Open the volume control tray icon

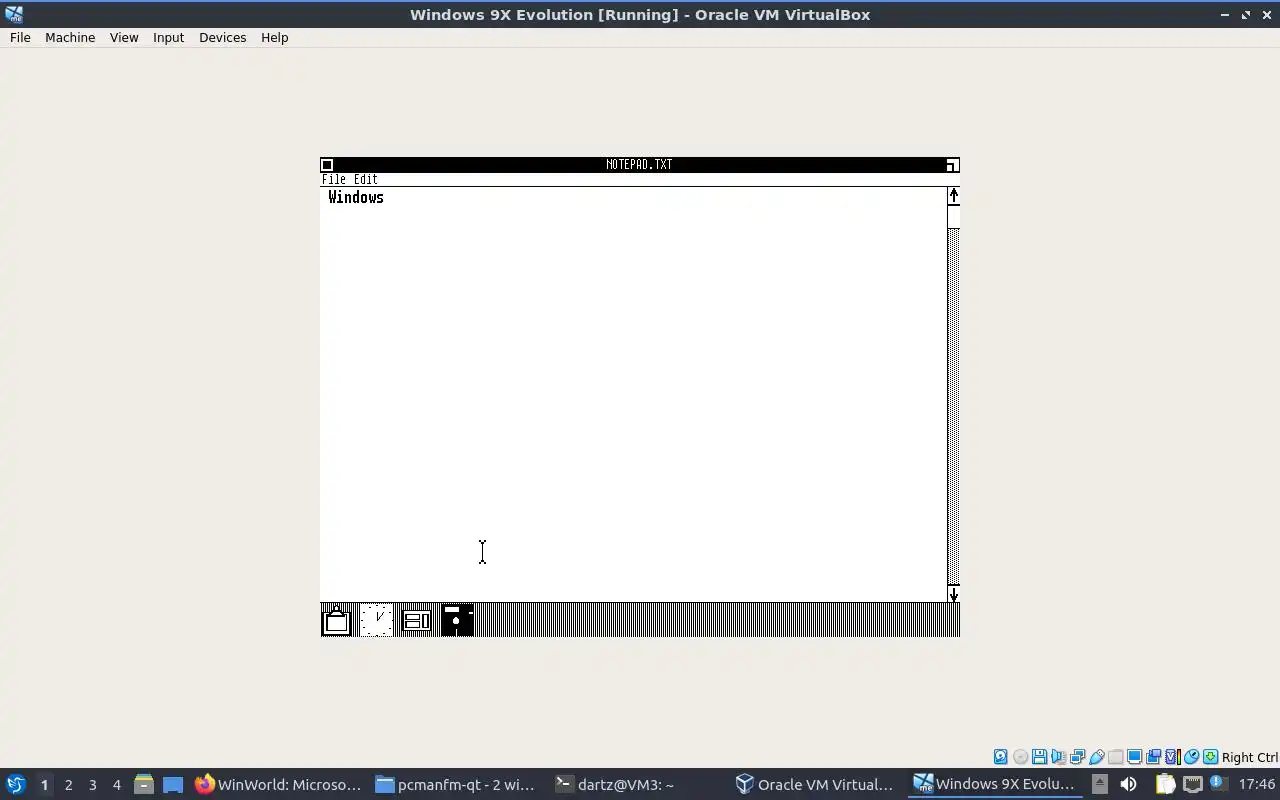click(x=1128, y=784)
